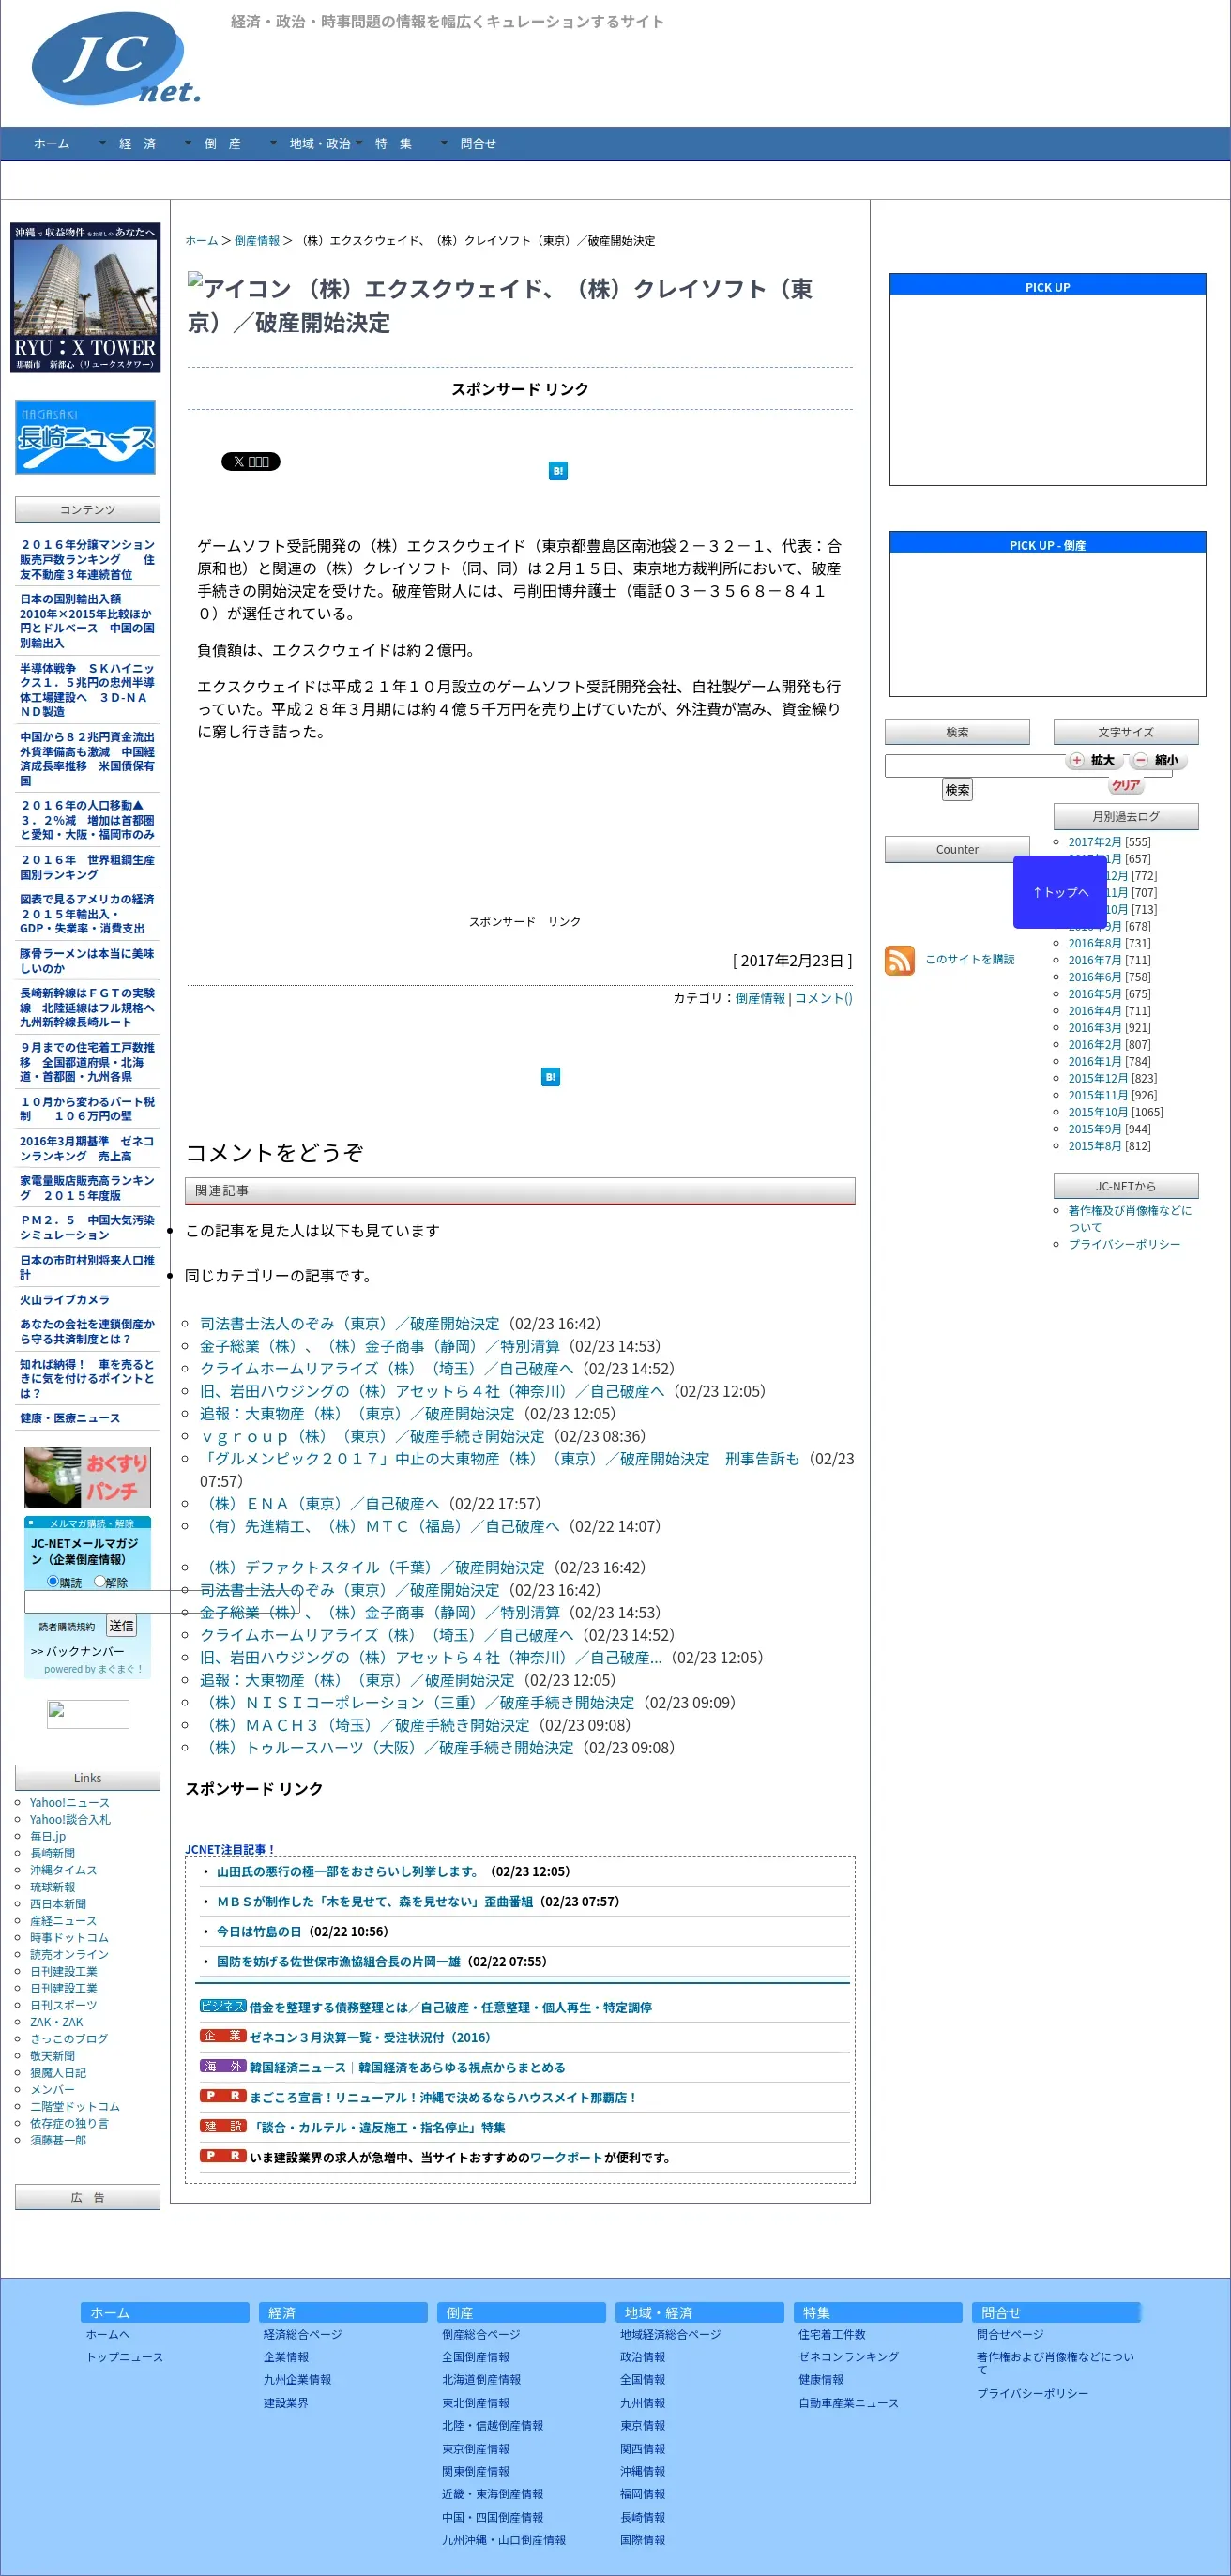Open footer ゼネコンランキング link
The width and height of the screenshot is (1231, 2576).
848,2356
